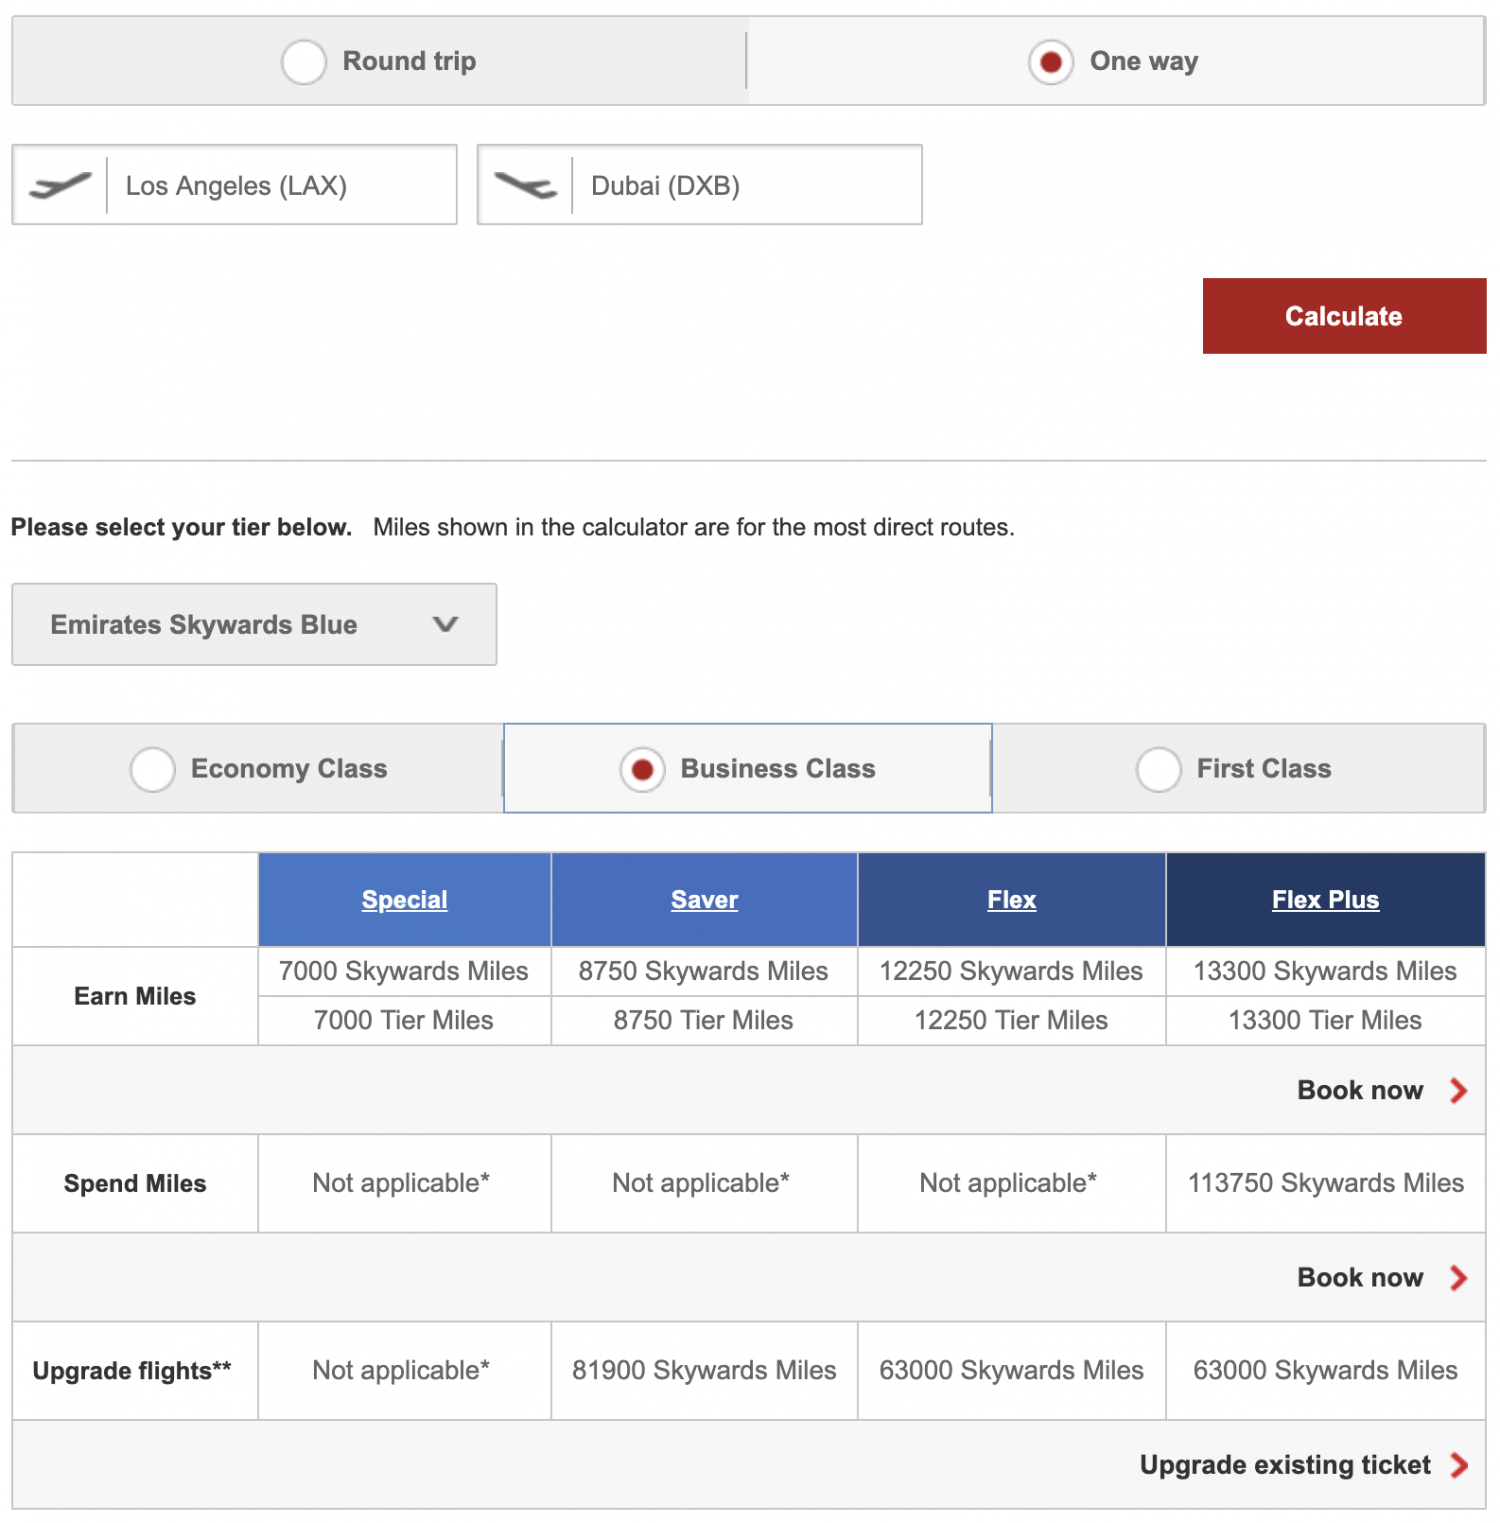Click the chevron on the tier selector

pos(447,624)
